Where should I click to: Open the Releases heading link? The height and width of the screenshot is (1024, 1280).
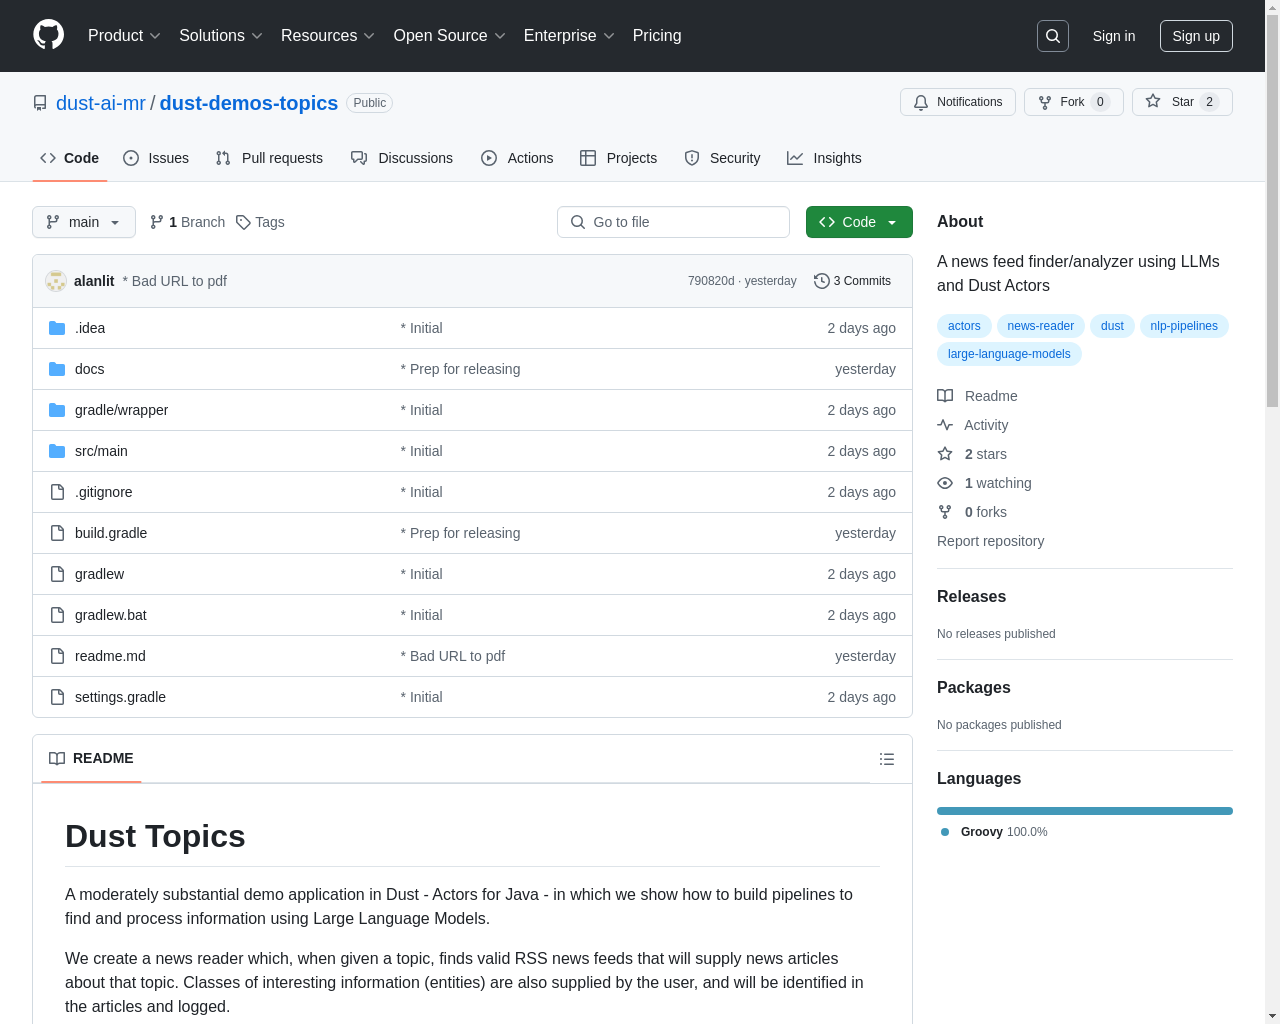click(x=971, y=596)
